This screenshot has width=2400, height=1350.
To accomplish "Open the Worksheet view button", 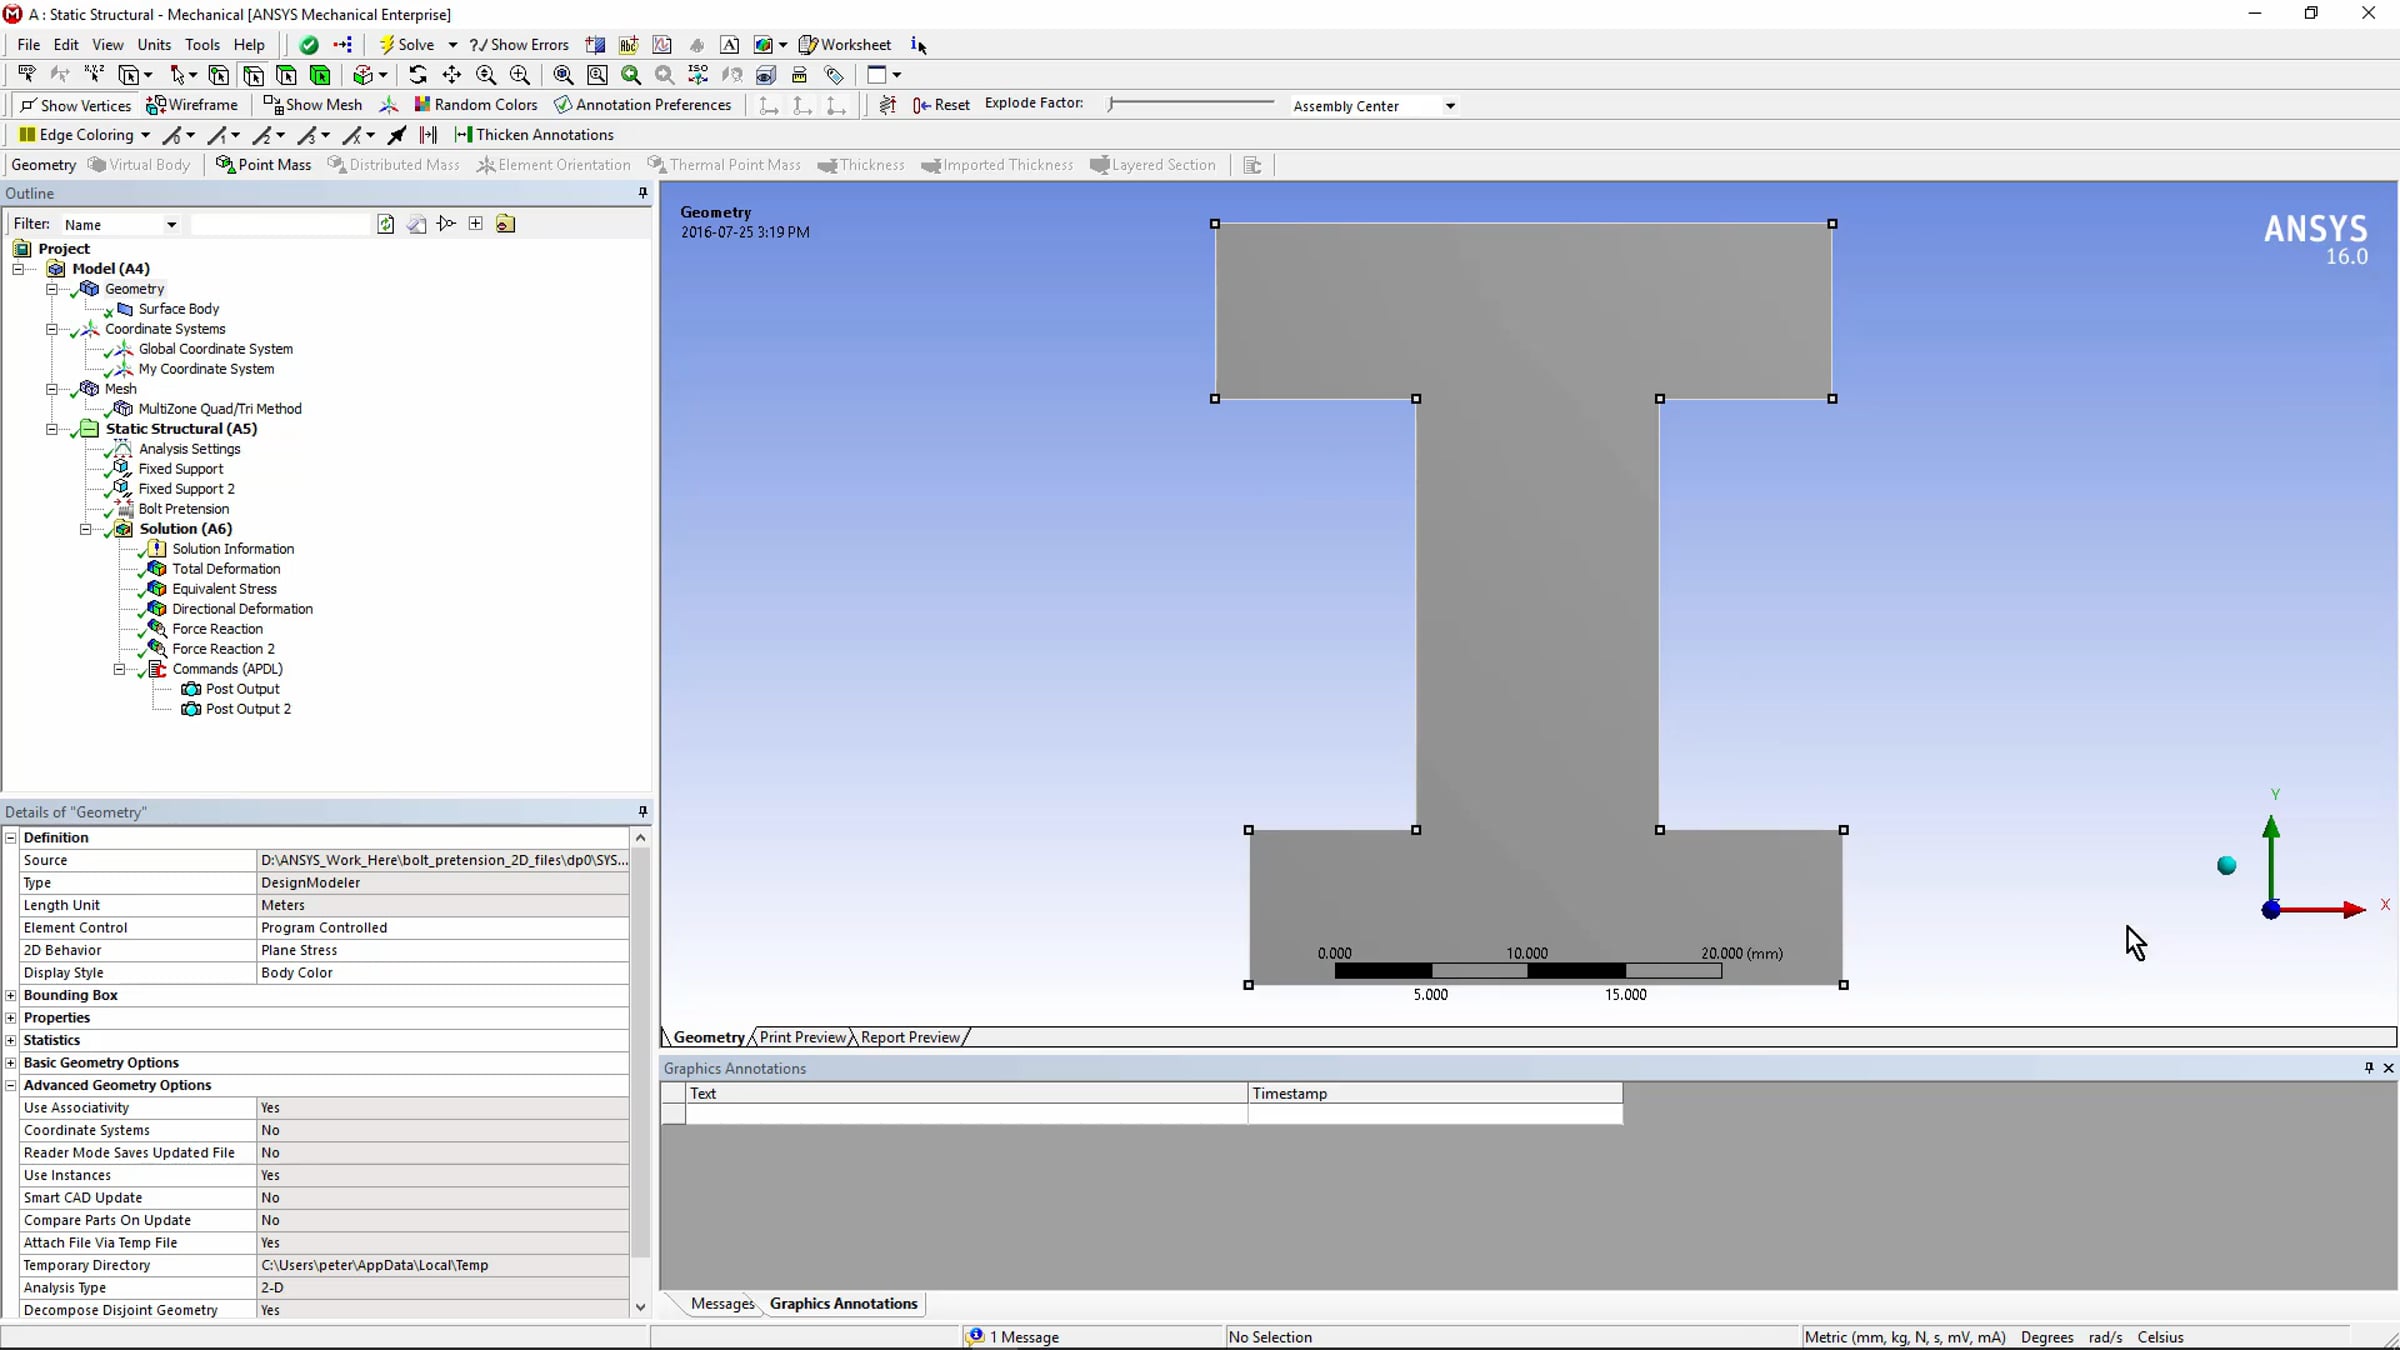I will tap(845, 45).
